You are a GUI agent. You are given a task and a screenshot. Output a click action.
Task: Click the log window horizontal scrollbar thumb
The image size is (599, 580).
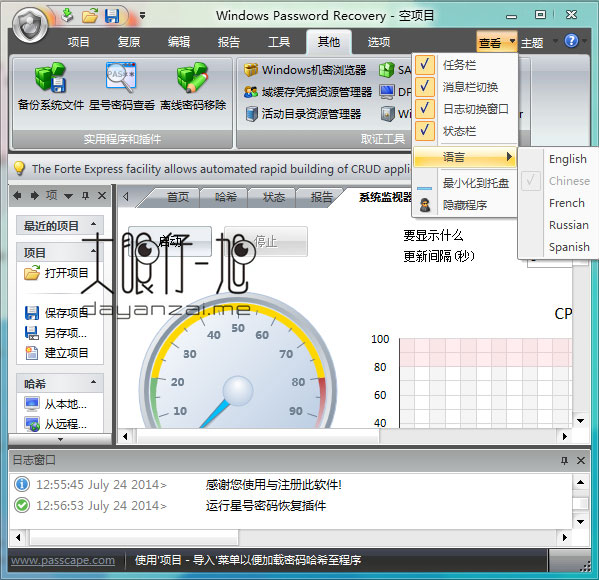(134, 537)
